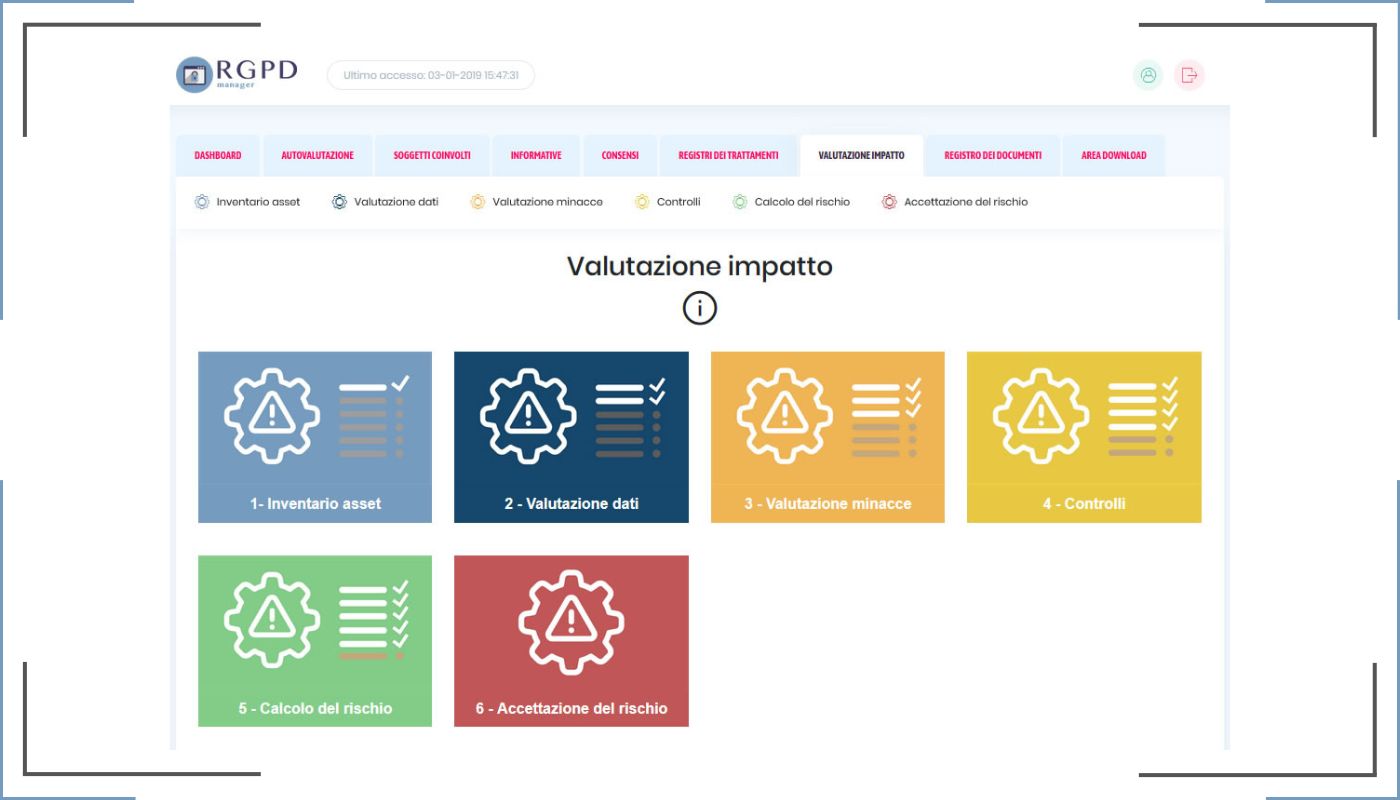Open the user profile icon
1400x800 pixels.
[1148, 75]
